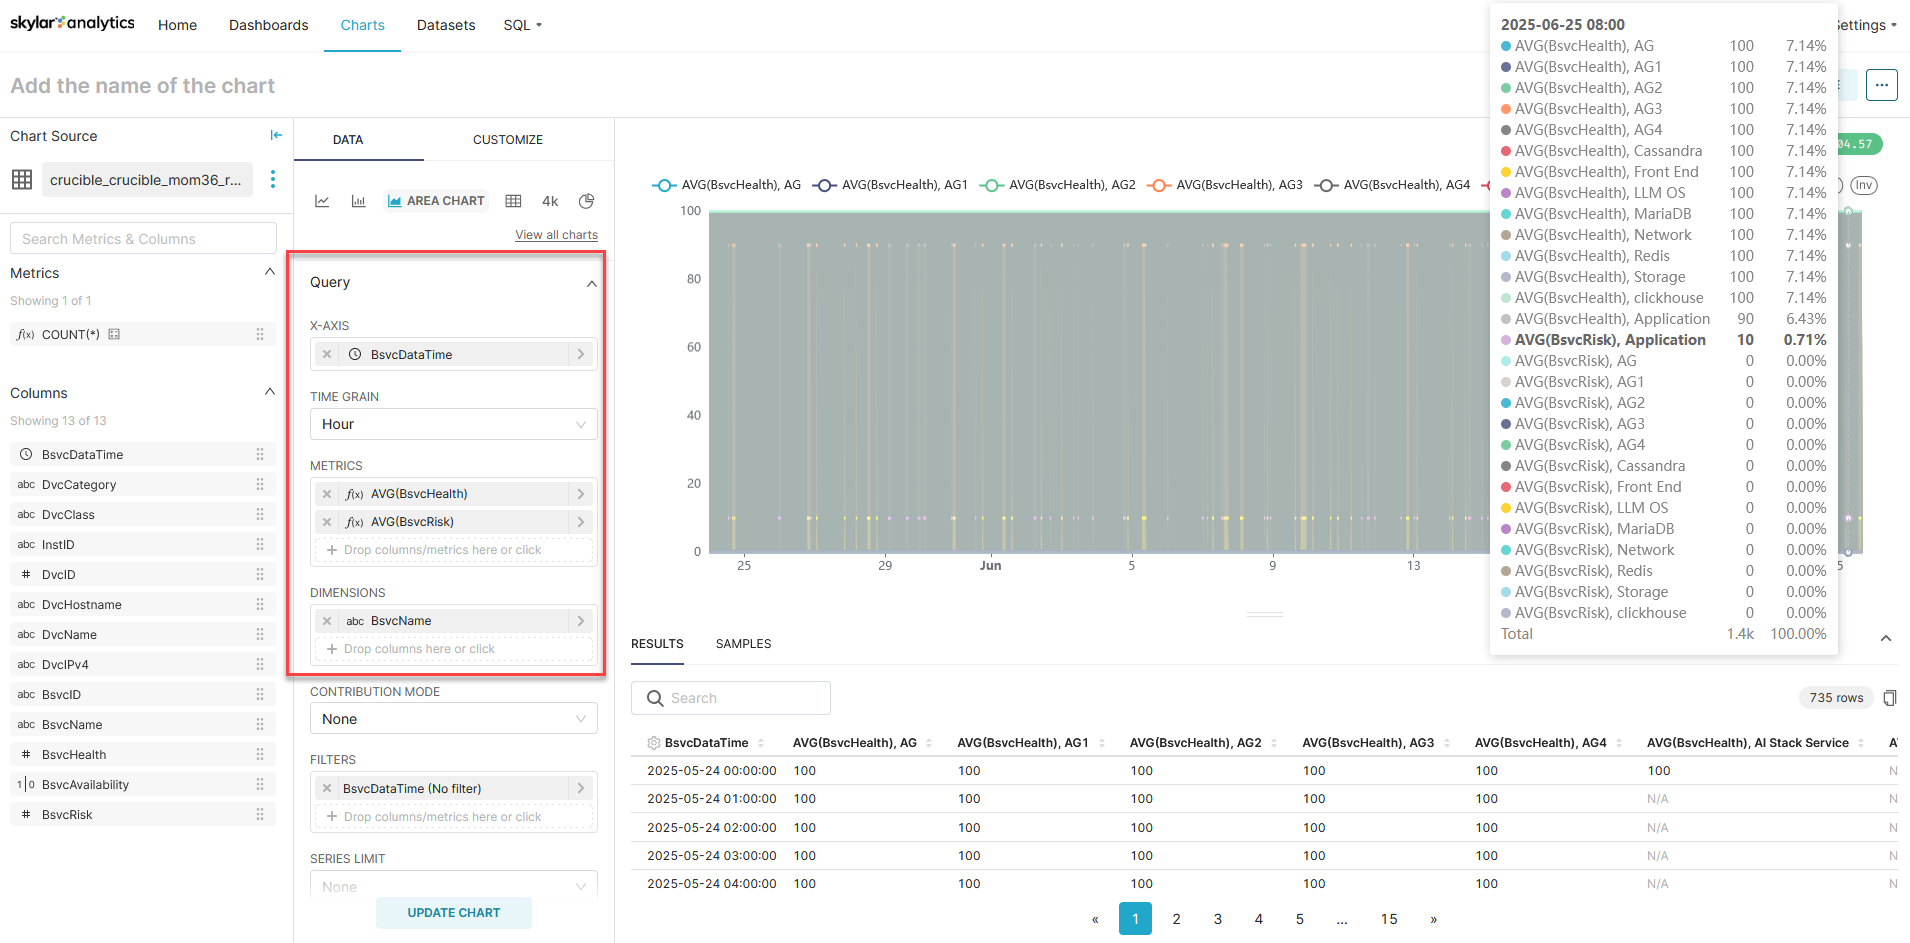Remove the AVG(BsvcHealth) metric

pyautogui.click(x=327, y=494)
